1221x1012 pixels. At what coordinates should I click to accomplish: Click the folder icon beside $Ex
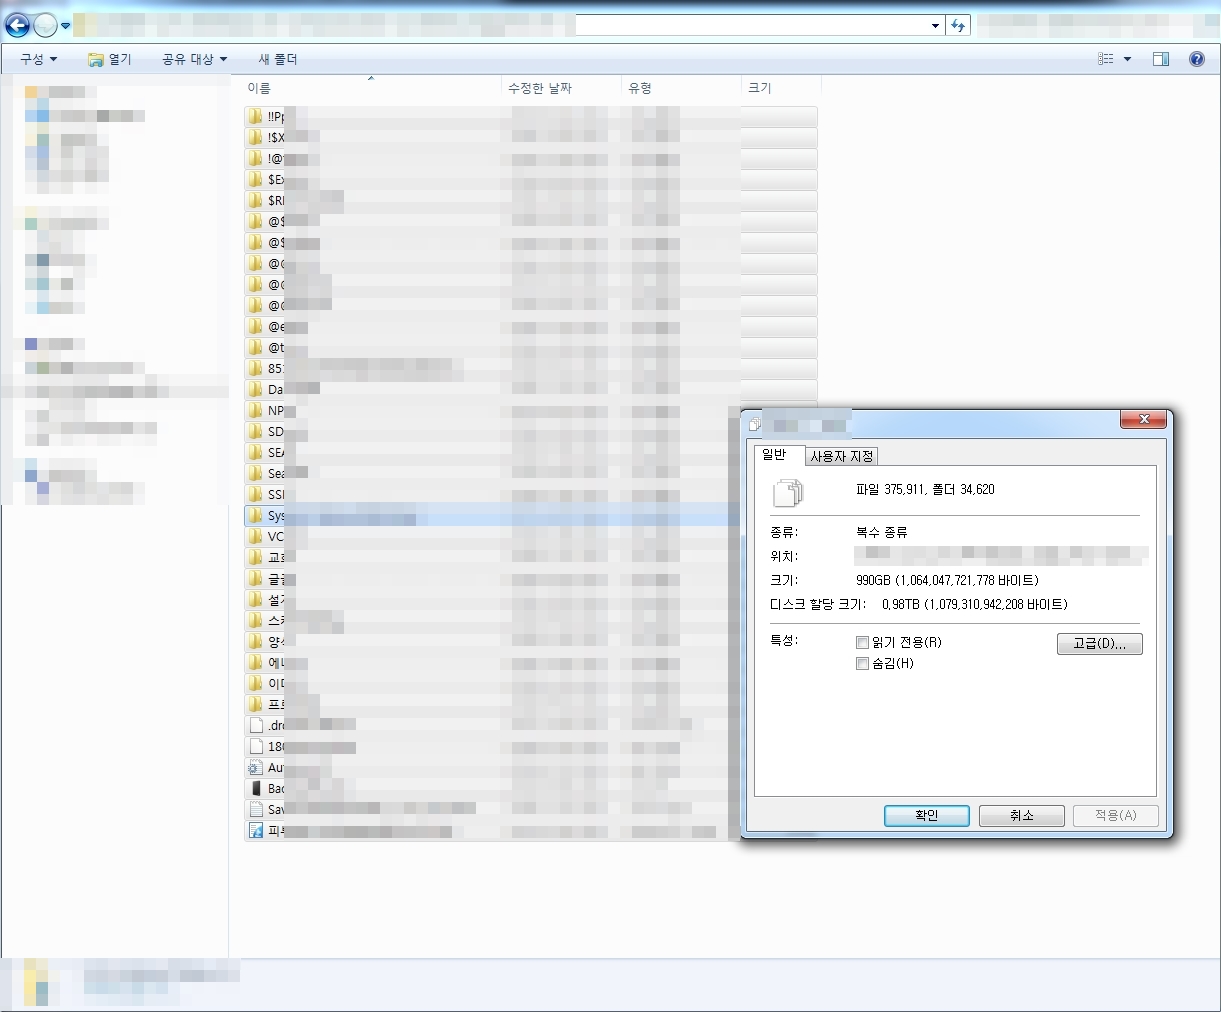[255, 179]
